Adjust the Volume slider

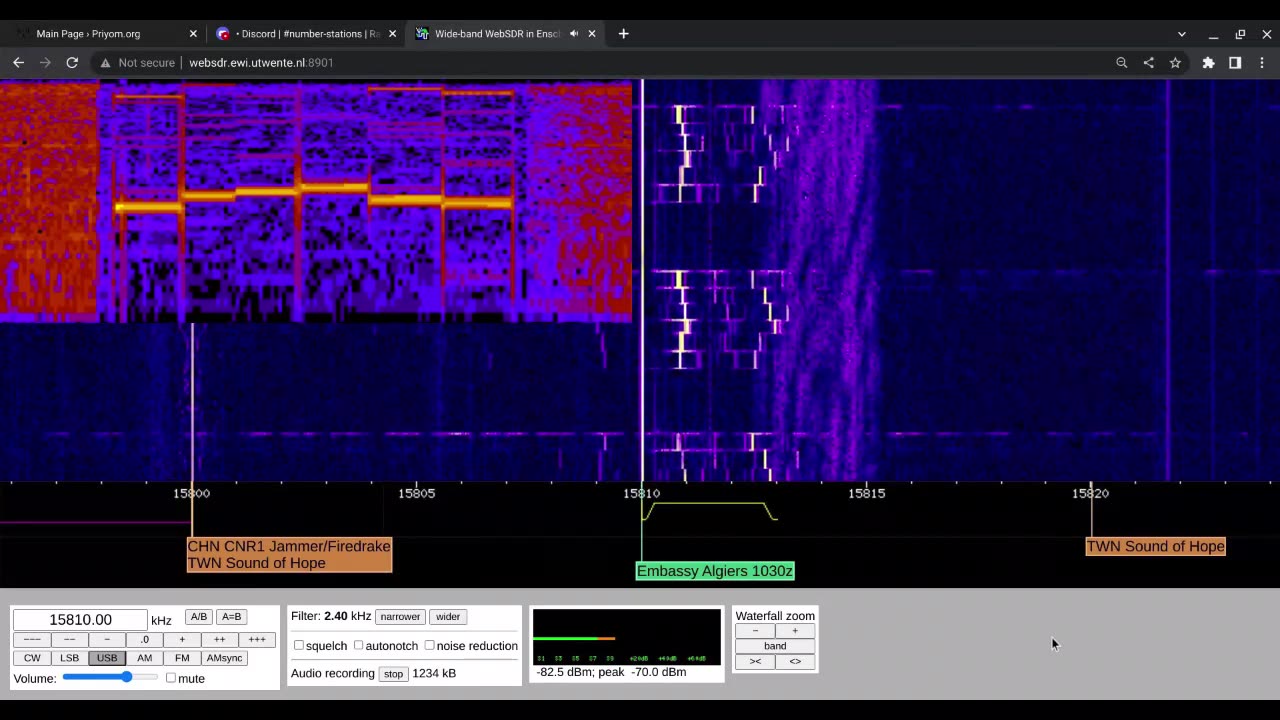(110, 677)
